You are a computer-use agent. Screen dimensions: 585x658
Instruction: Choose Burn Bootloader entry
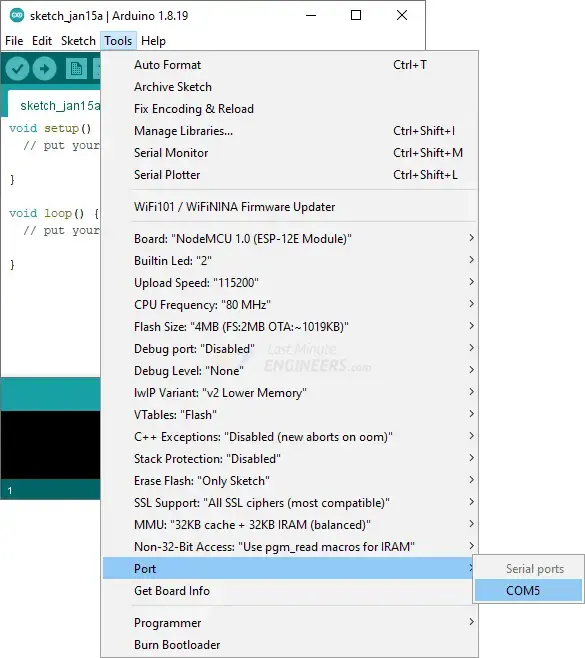tap(290, 645)
